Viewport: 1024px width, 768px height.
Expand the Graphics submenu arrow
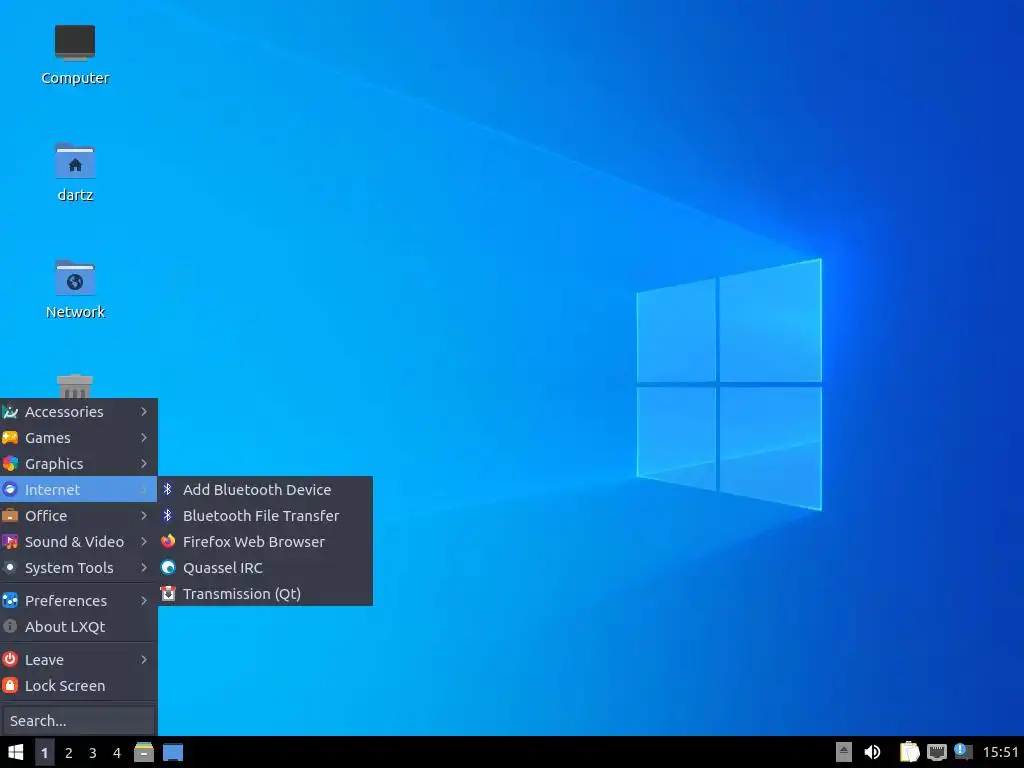tap(144, 464)
